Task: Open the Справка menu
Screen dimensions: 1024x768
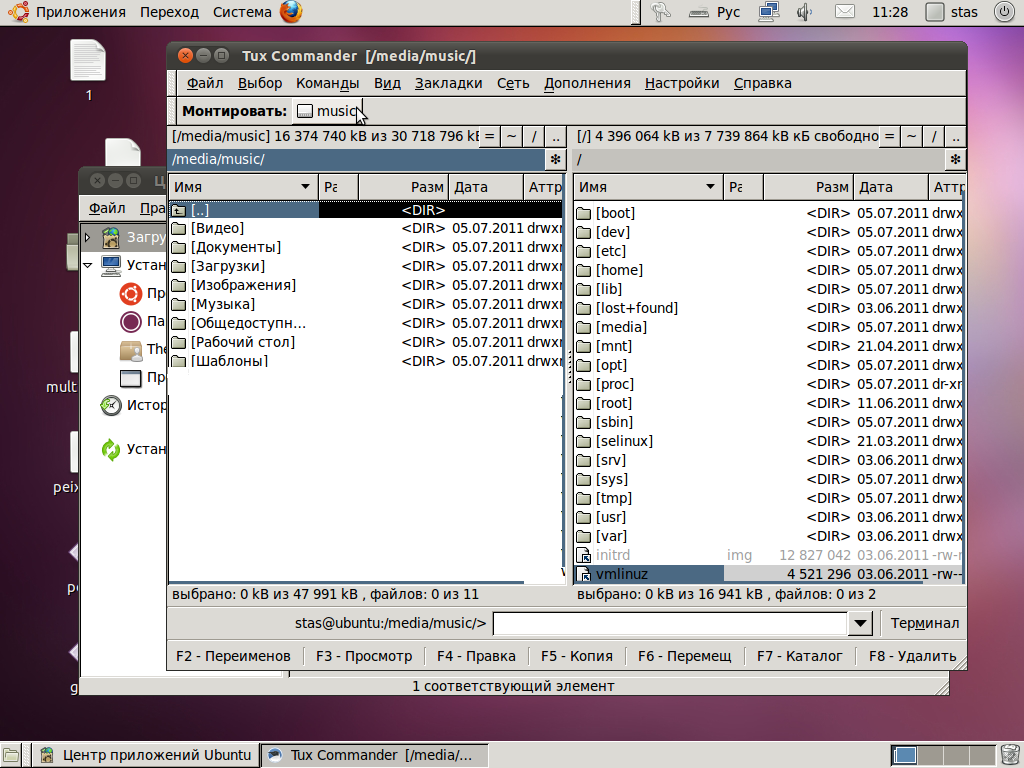Action: [x=762, y=84]
